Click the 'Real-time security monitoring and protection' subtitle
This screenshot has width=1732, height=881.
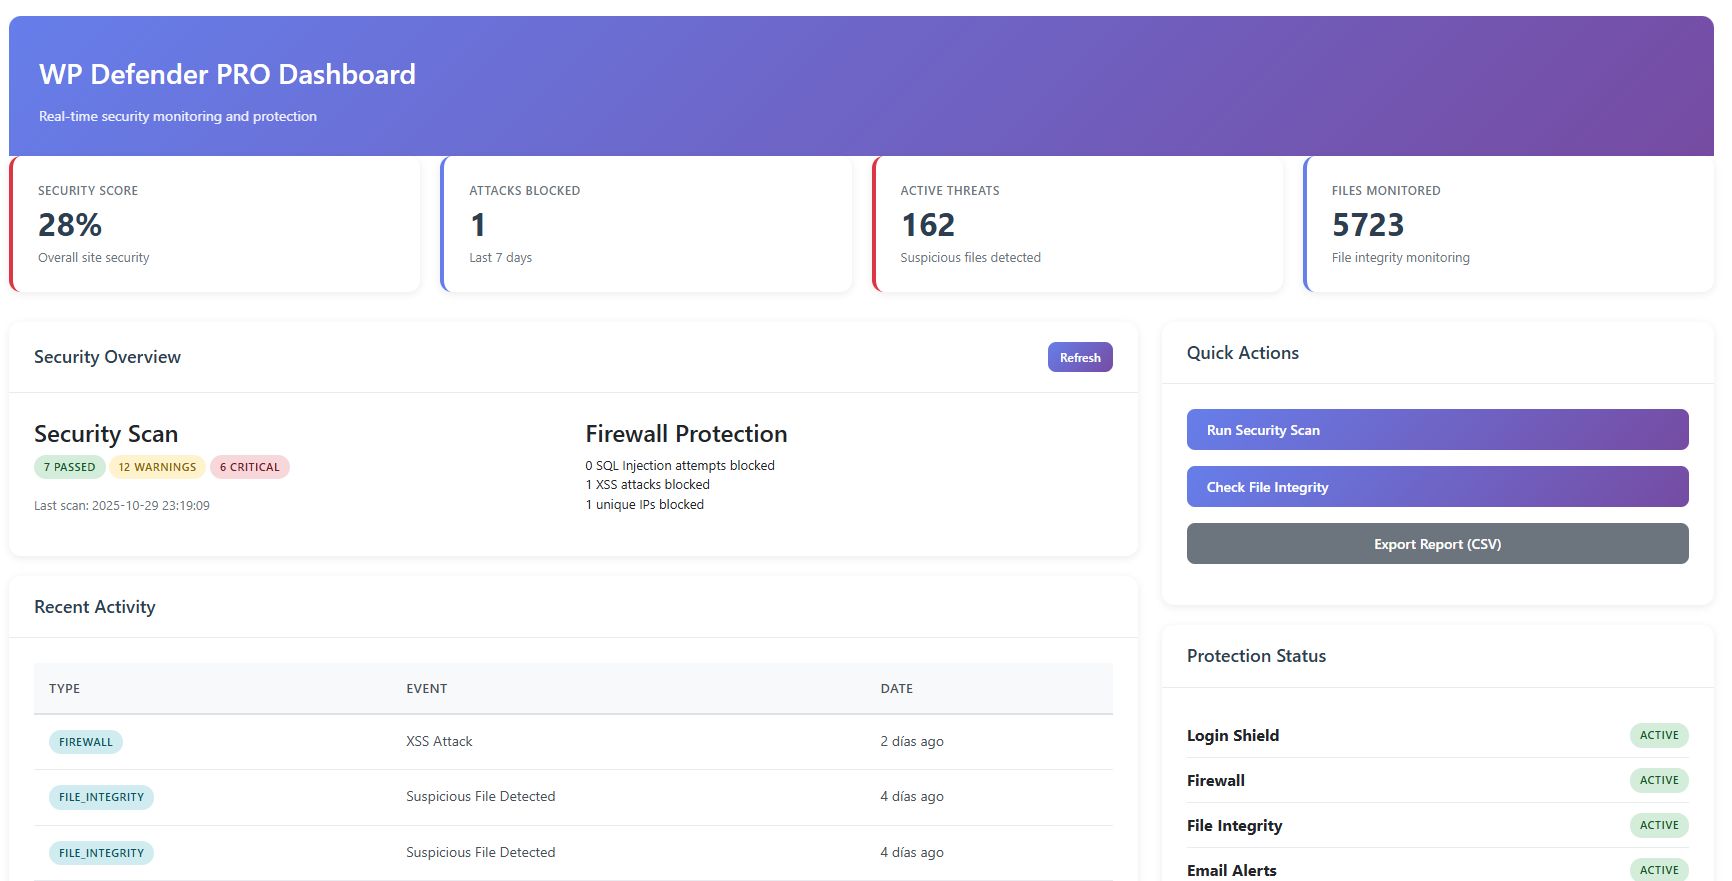pyautogui.click(x=178, y=117)
